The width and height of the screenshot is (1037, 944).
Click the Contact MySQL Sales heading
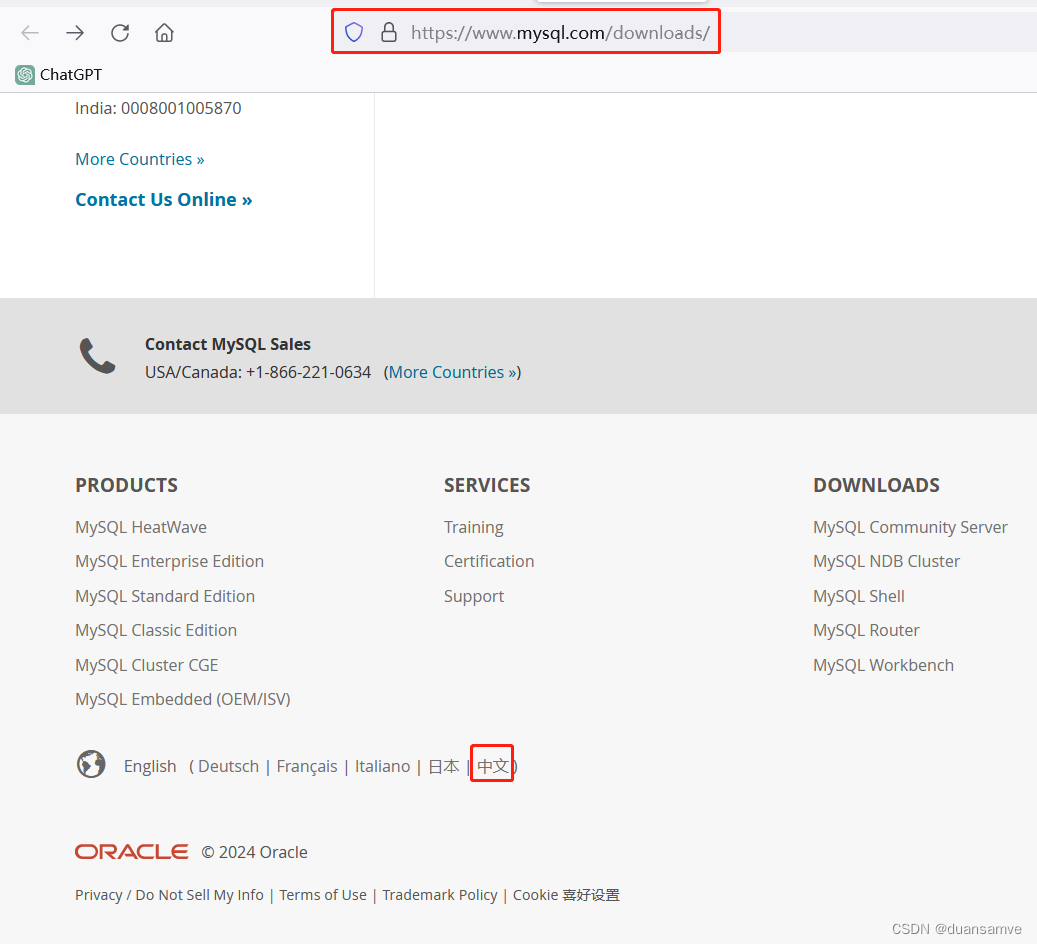(x=228, y=344)
